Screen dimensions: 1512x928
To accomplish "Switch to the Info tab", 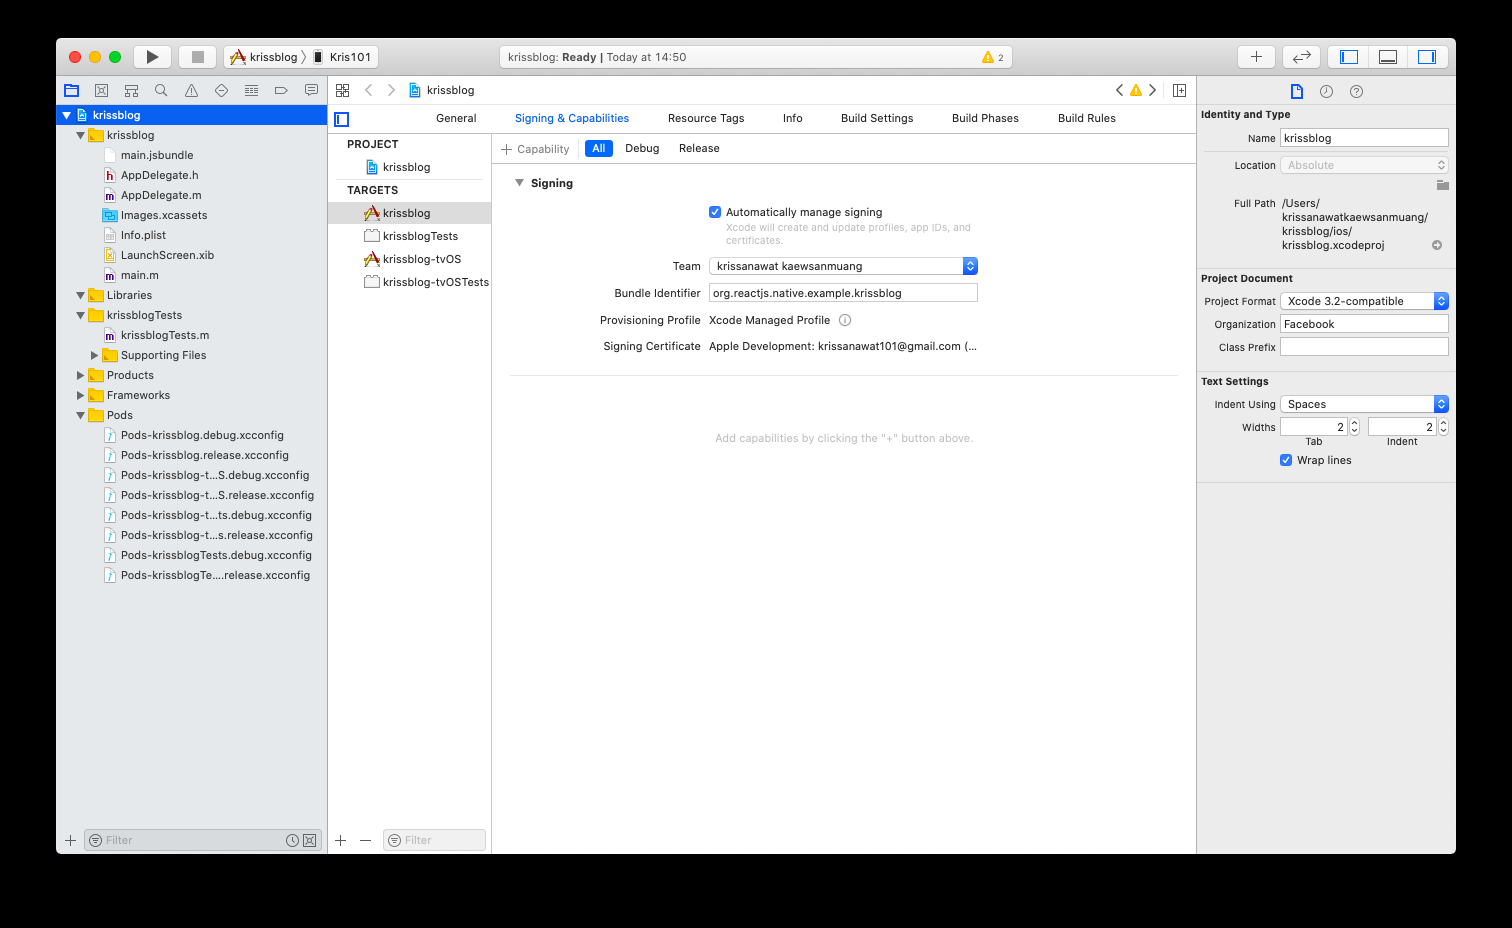I will coord(793,118).
